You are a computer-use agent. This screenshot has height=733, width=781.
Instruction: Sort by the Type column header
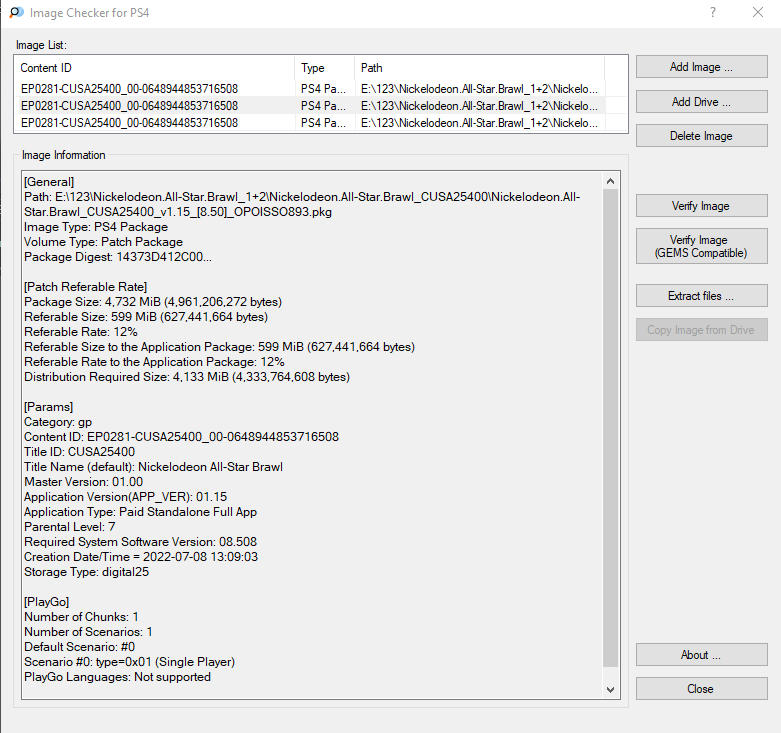[325, 68]
